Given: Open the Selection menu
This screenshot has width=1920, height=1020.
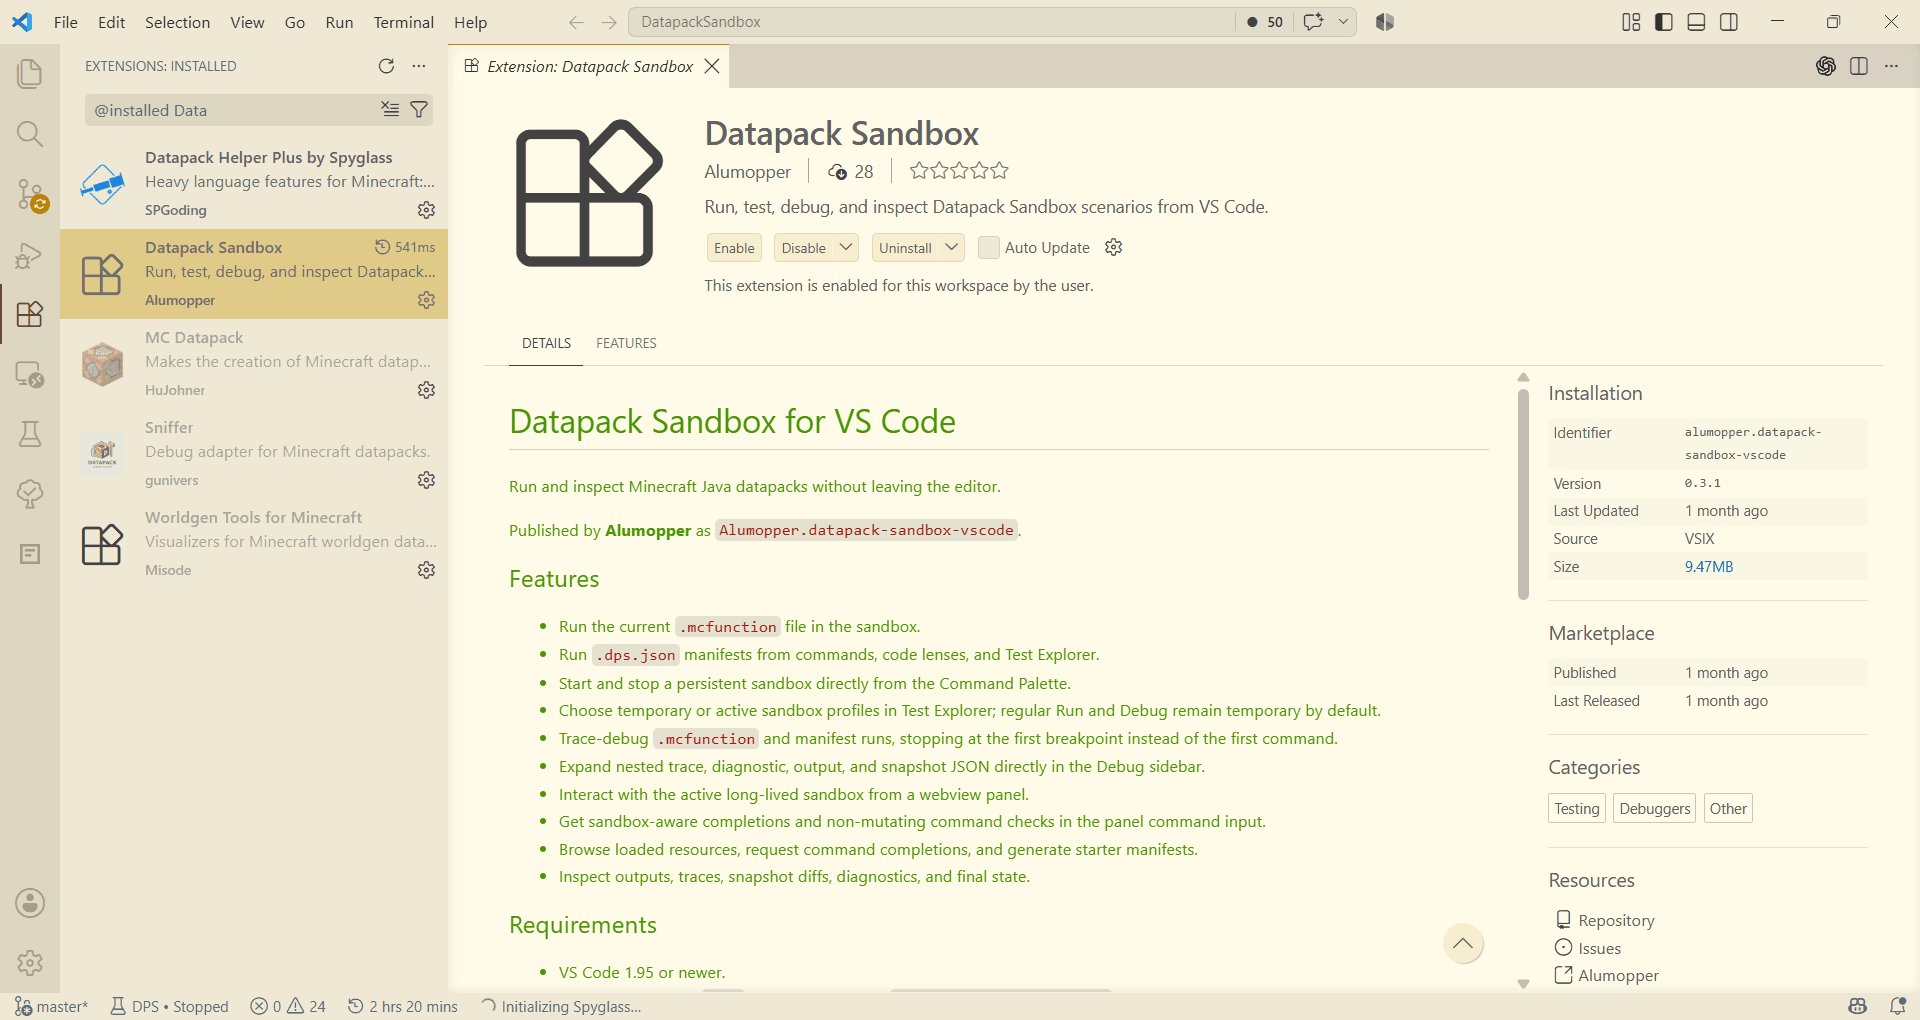Looking at the screenshot, I should tap(177, 22).
